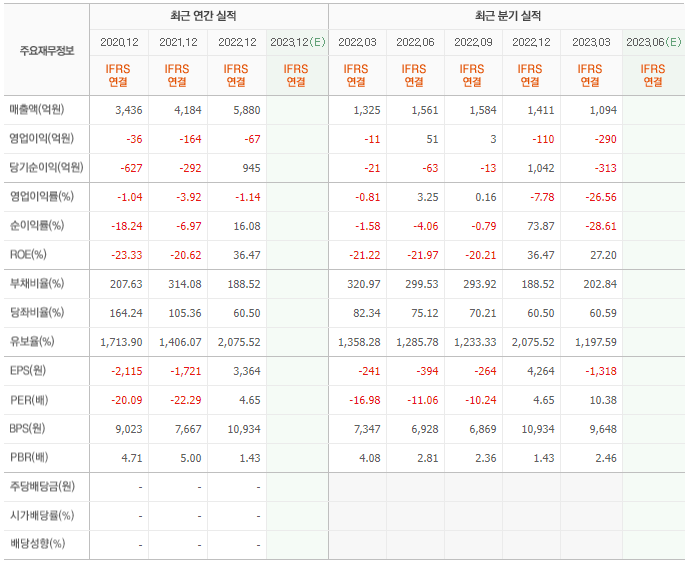Click EPS value -2,115
Image resolution: width=689 pixels, height=563 pixels.
[127, 371]
